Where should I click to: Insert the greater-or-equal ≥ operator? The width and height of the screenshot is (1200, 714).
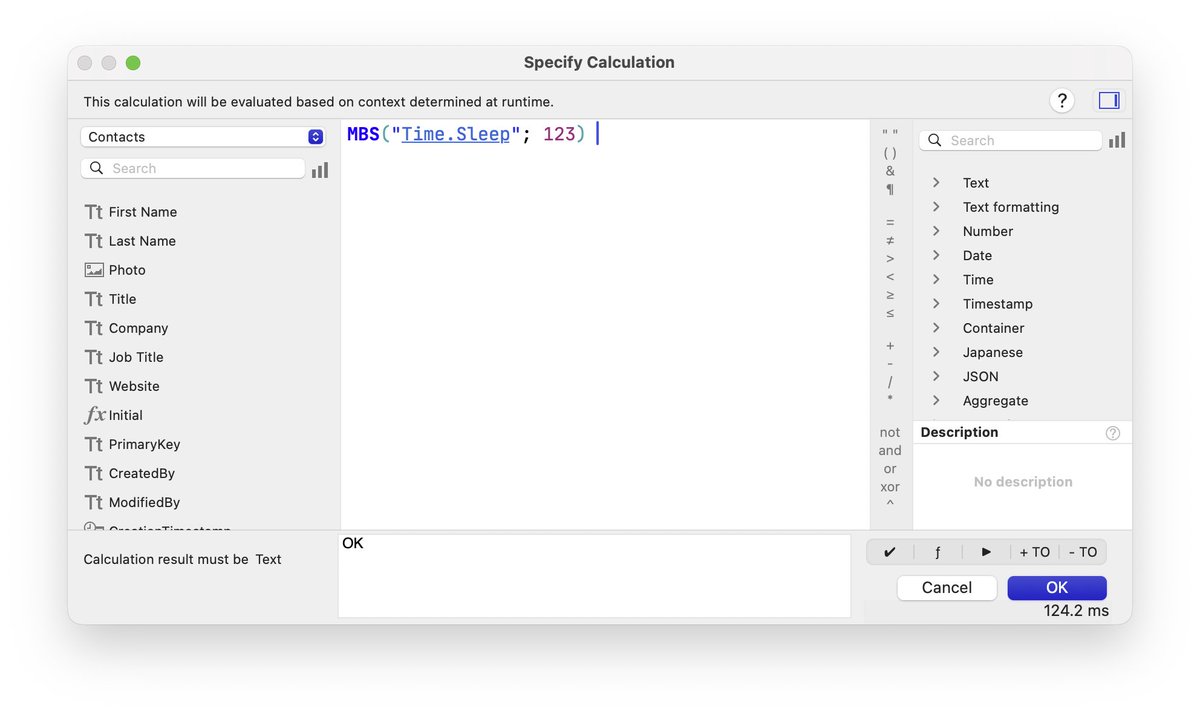[890, 294]
